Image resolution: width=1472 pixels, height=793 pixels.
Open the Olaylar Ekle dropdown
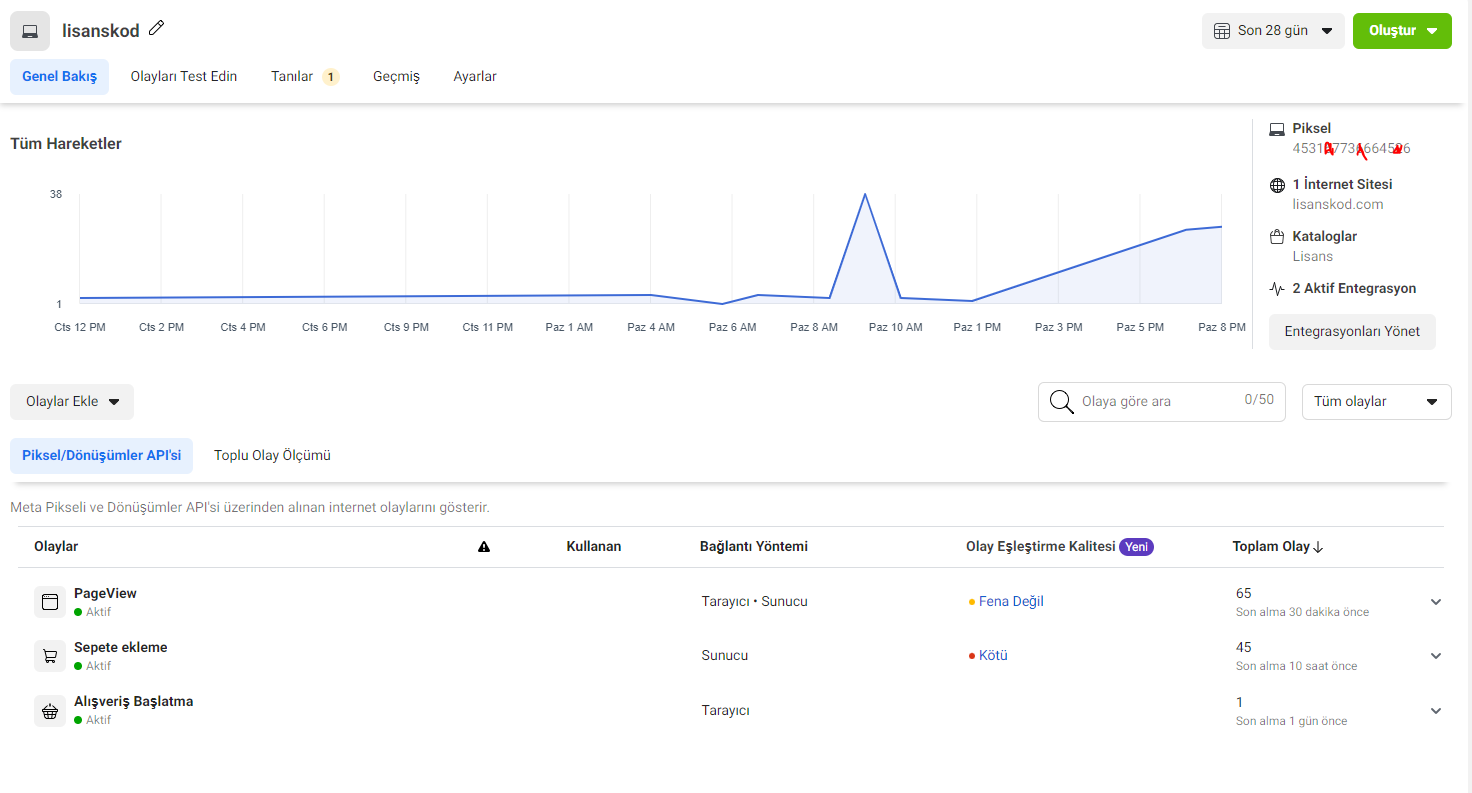coord(72,402)
